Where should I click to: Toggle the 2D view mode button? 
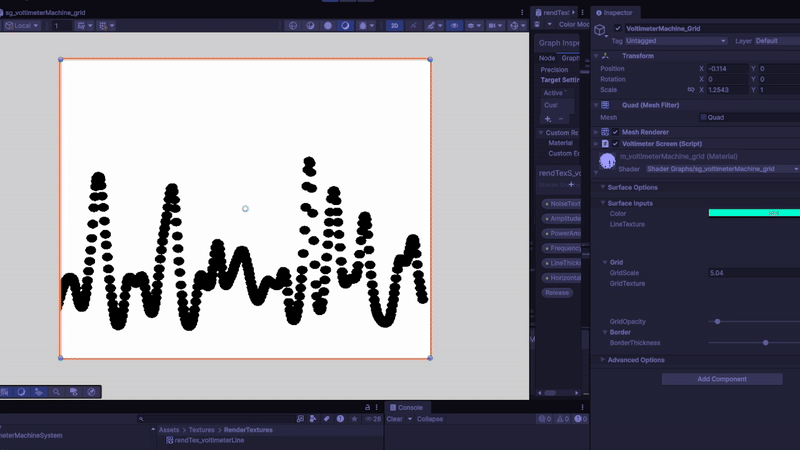(395, 25)
